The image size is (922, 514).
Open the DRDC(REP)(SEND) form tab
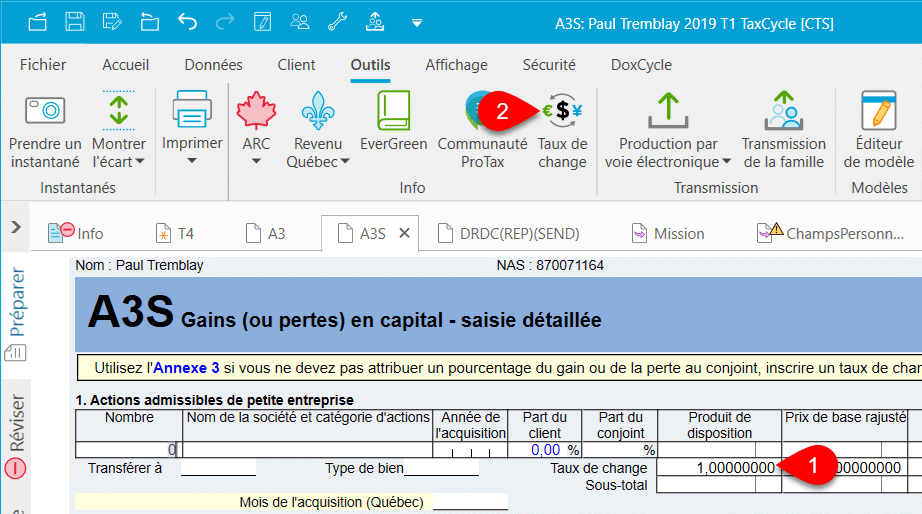click(x=509, y=233)
